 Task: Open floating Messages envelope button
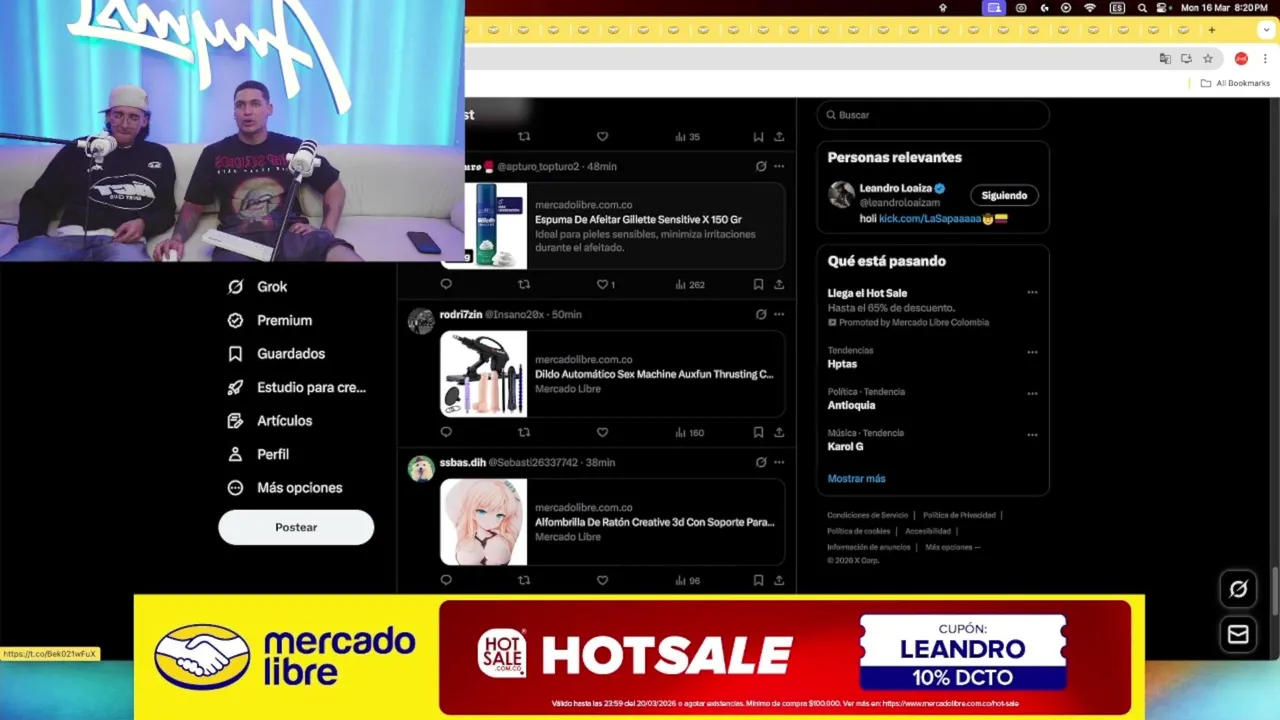coord(1238,634)
